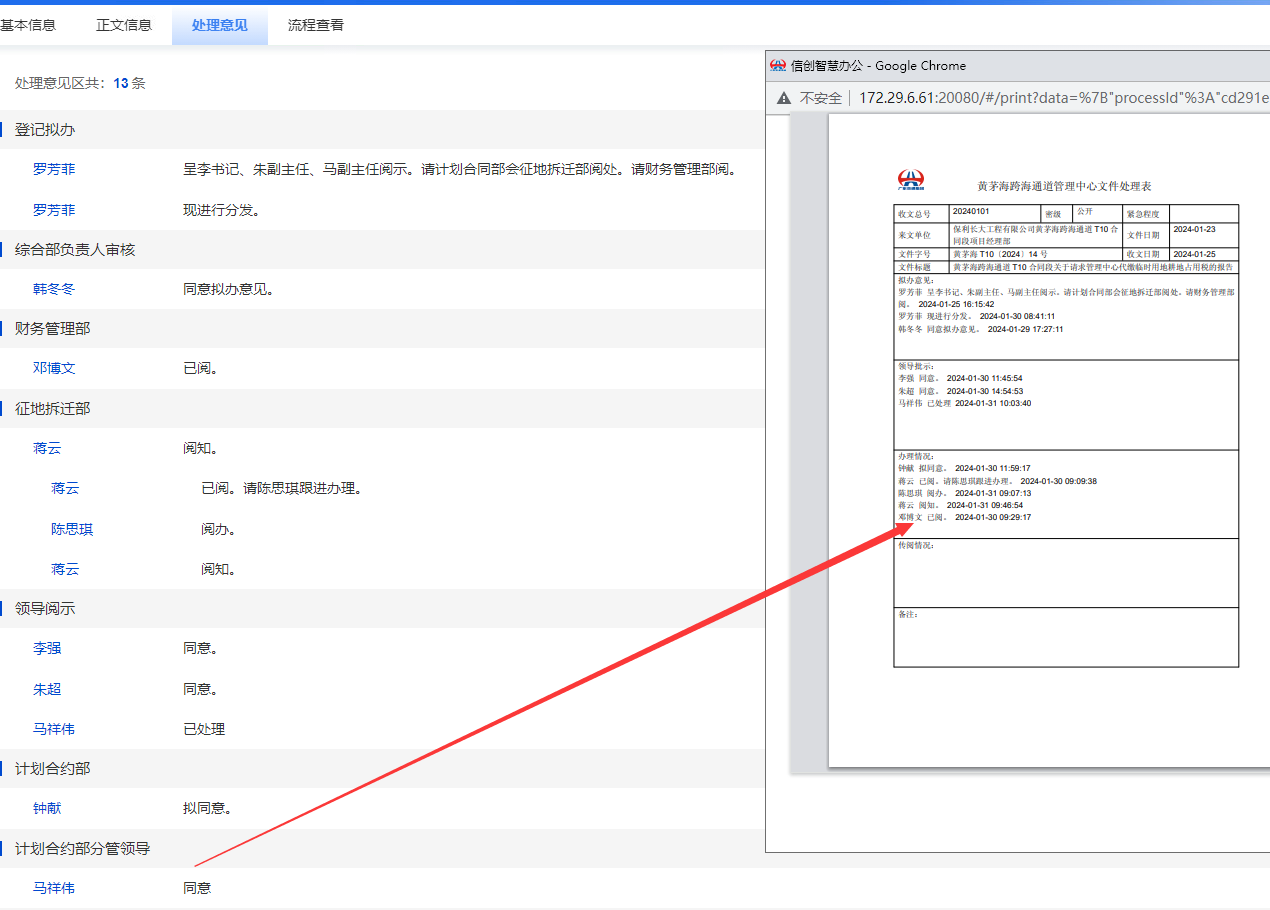Open the 邓博文 name link
Viewport: 1270px width, 910px height.
(54, 368)
